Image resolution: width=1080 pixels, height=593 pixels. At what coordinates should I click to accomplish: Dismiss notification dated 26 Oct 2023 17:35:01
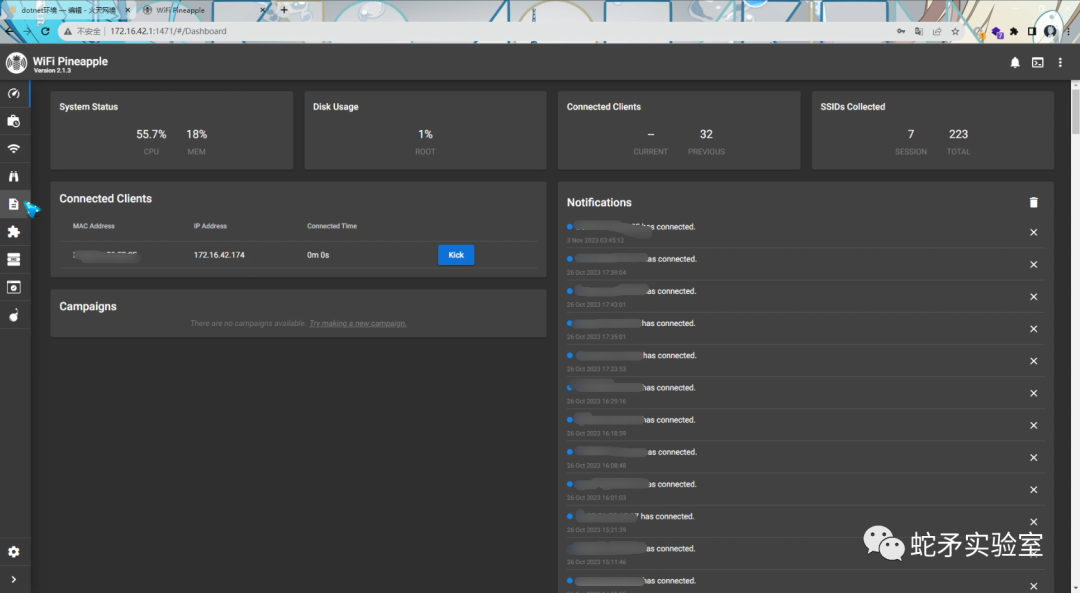coord(1033,329)
